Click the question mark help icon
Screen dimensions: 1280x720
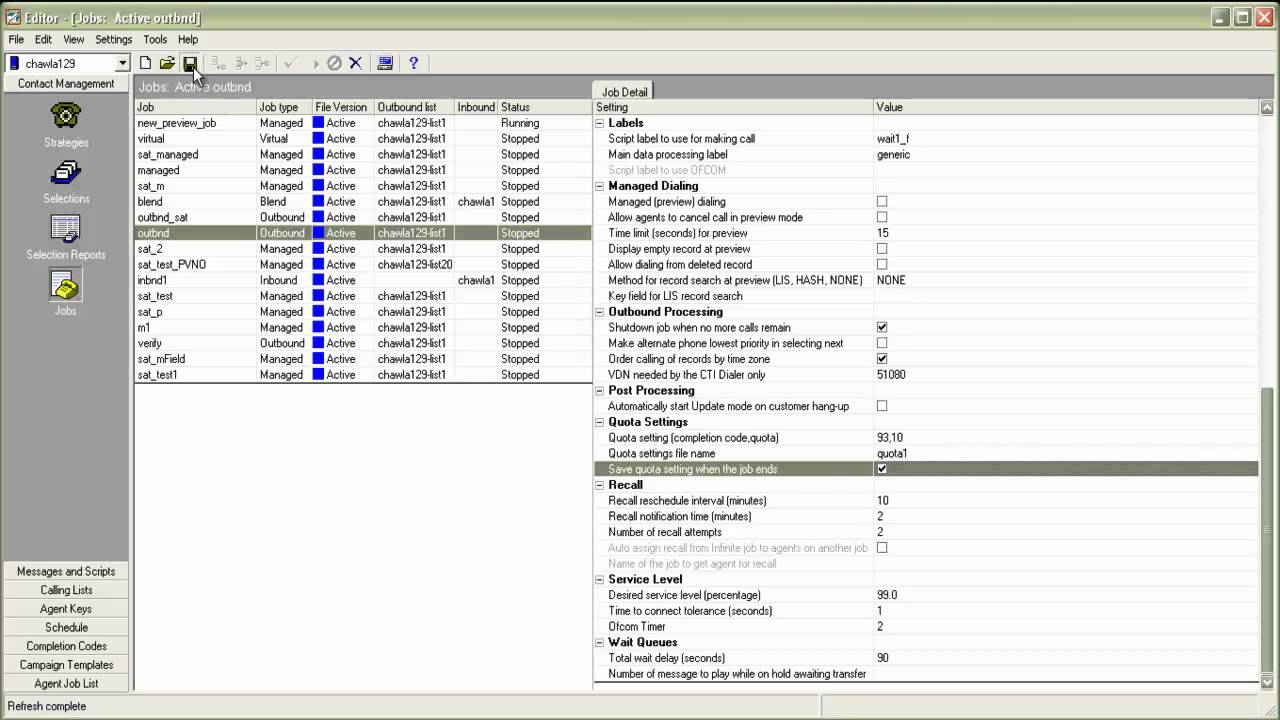[413, 63]
